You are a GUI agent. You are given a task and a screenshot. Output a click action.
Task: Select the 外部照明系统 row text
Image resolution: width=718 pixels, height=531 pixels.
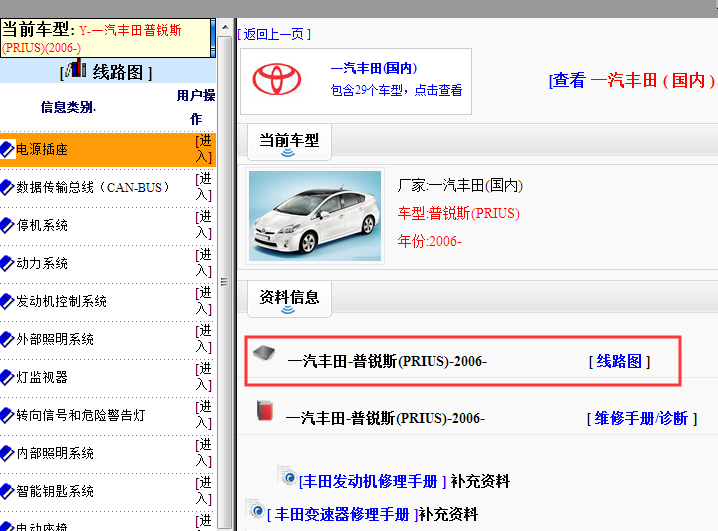coord(55,339)
